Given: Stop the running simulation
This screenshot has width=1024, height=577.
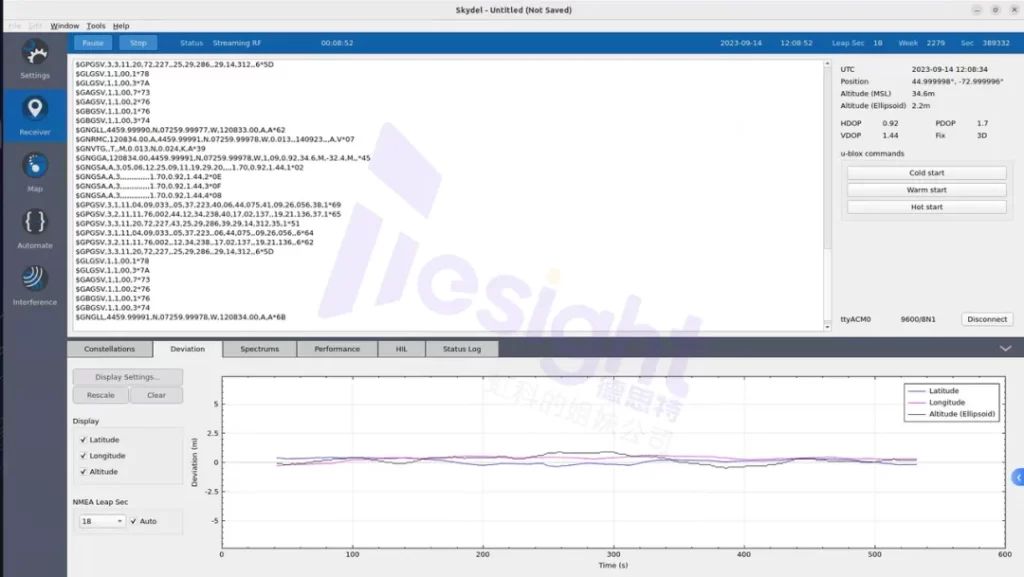Looking at the screenshot, I should coord(138,42).
